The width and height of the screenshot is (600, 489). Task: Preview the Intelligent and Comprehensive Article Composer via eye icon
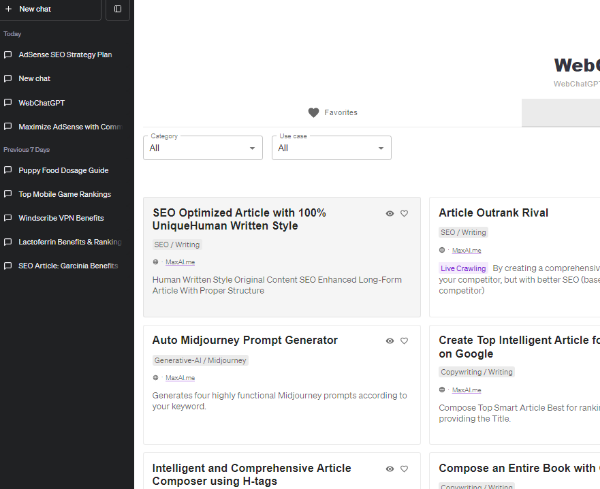[390, 469]
